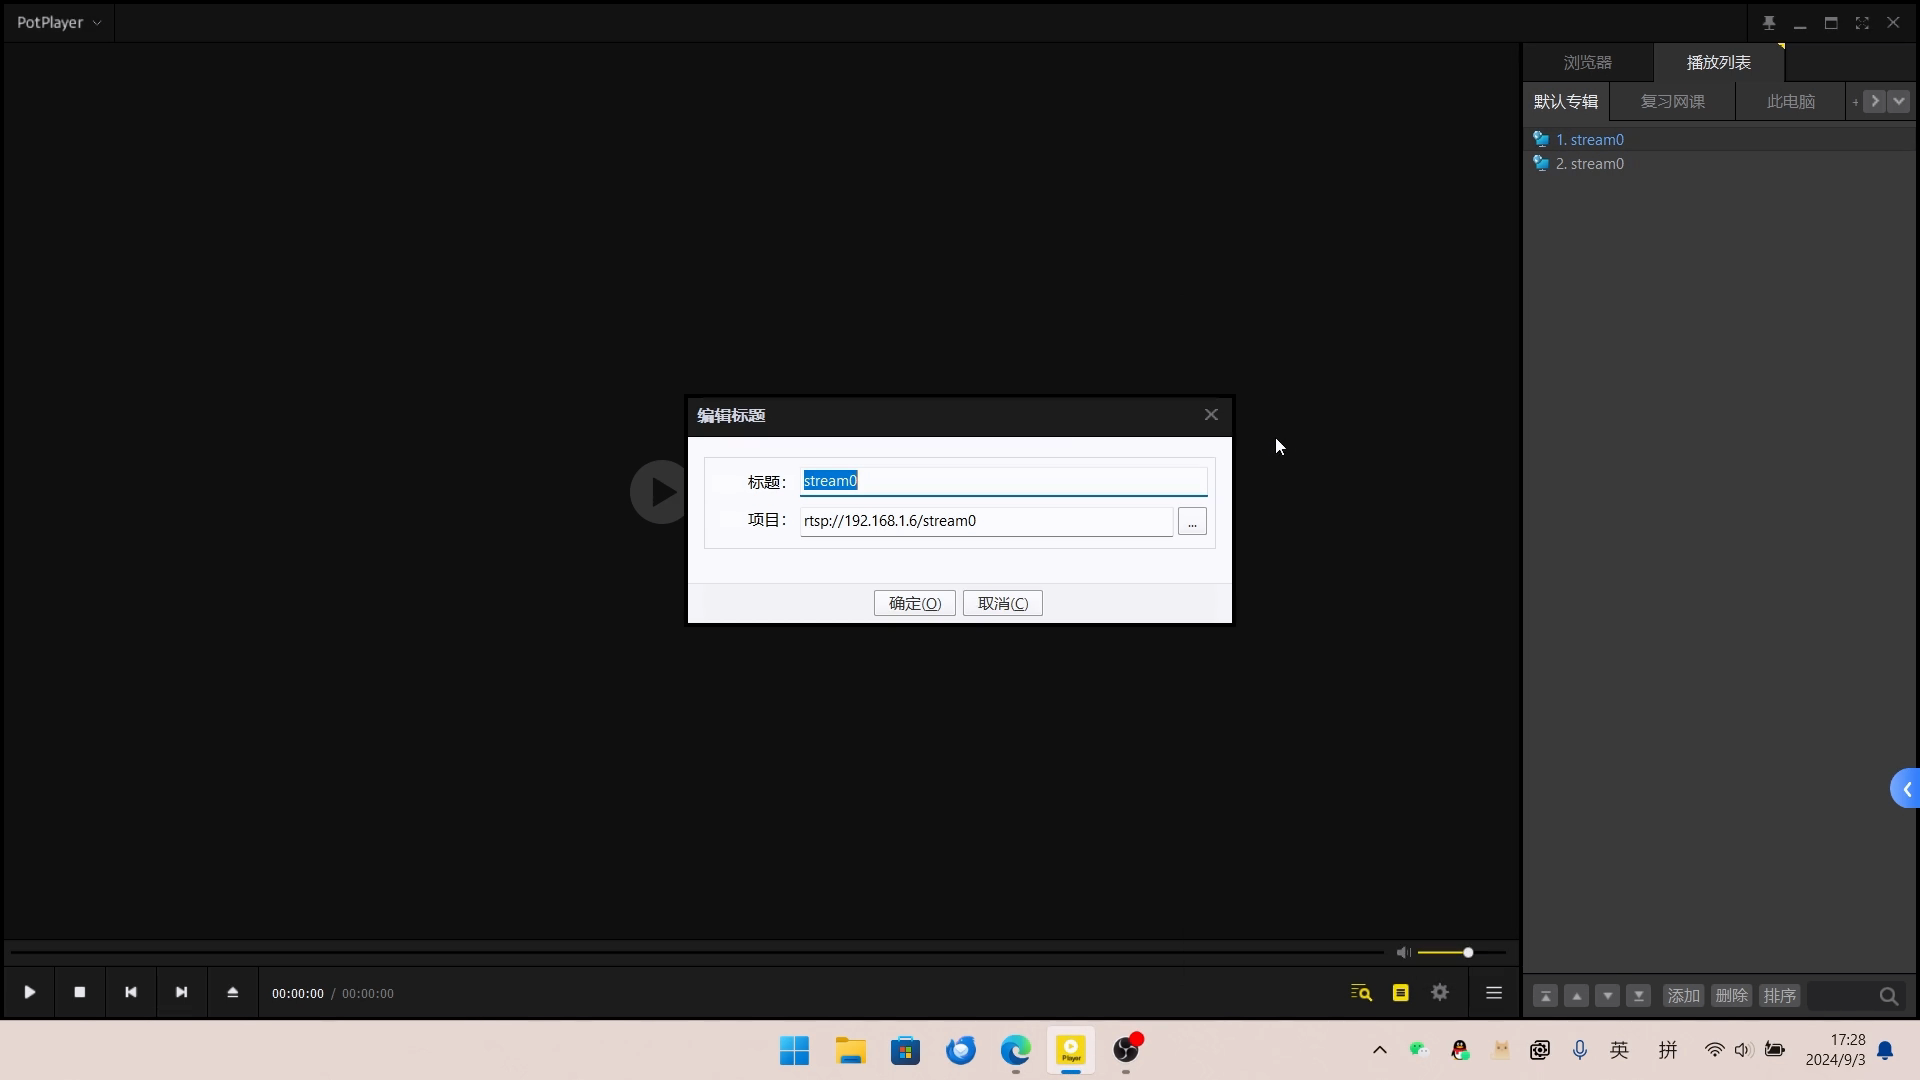Open the hamburger menu in control bar
The height and width of the screenshot is (1080, 1920).
pyautogui.click(x=1494, y=993)
